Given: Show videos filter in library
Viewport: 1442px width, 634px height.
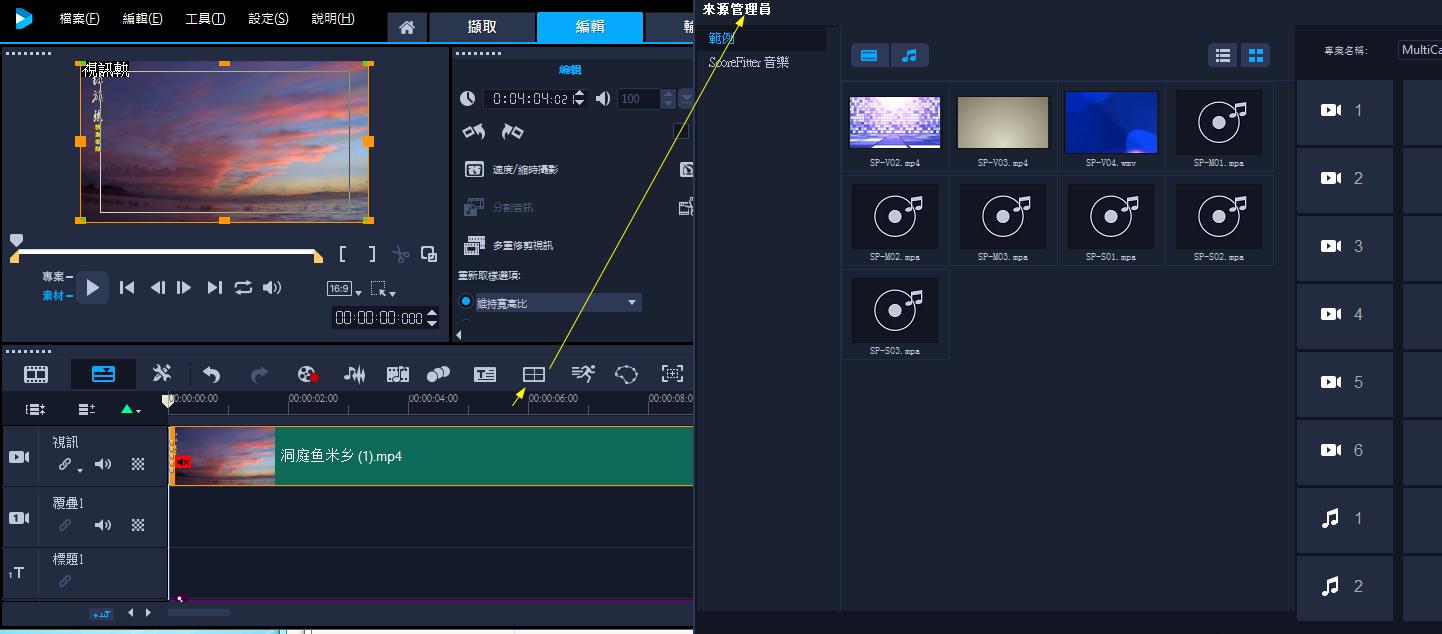Looking at the screenshot, I should coord(869,55).
